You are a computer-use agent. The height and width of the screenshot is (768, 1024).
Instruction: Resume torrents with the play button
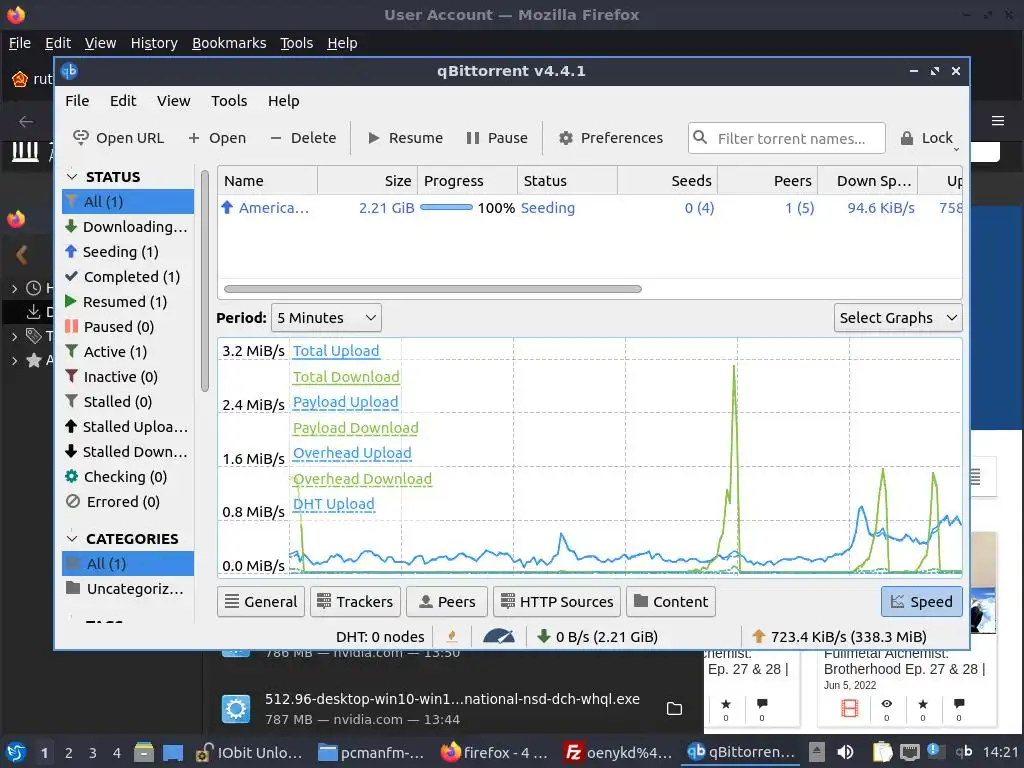click(406, 138)
